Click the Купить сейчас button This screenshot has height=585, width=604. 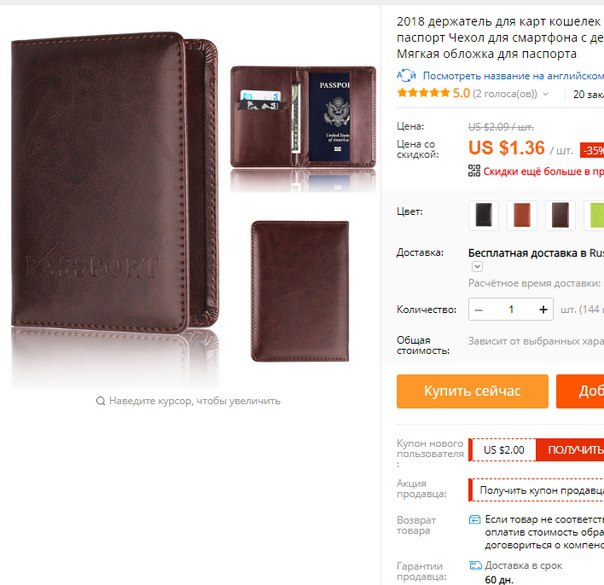pos(472,391)
